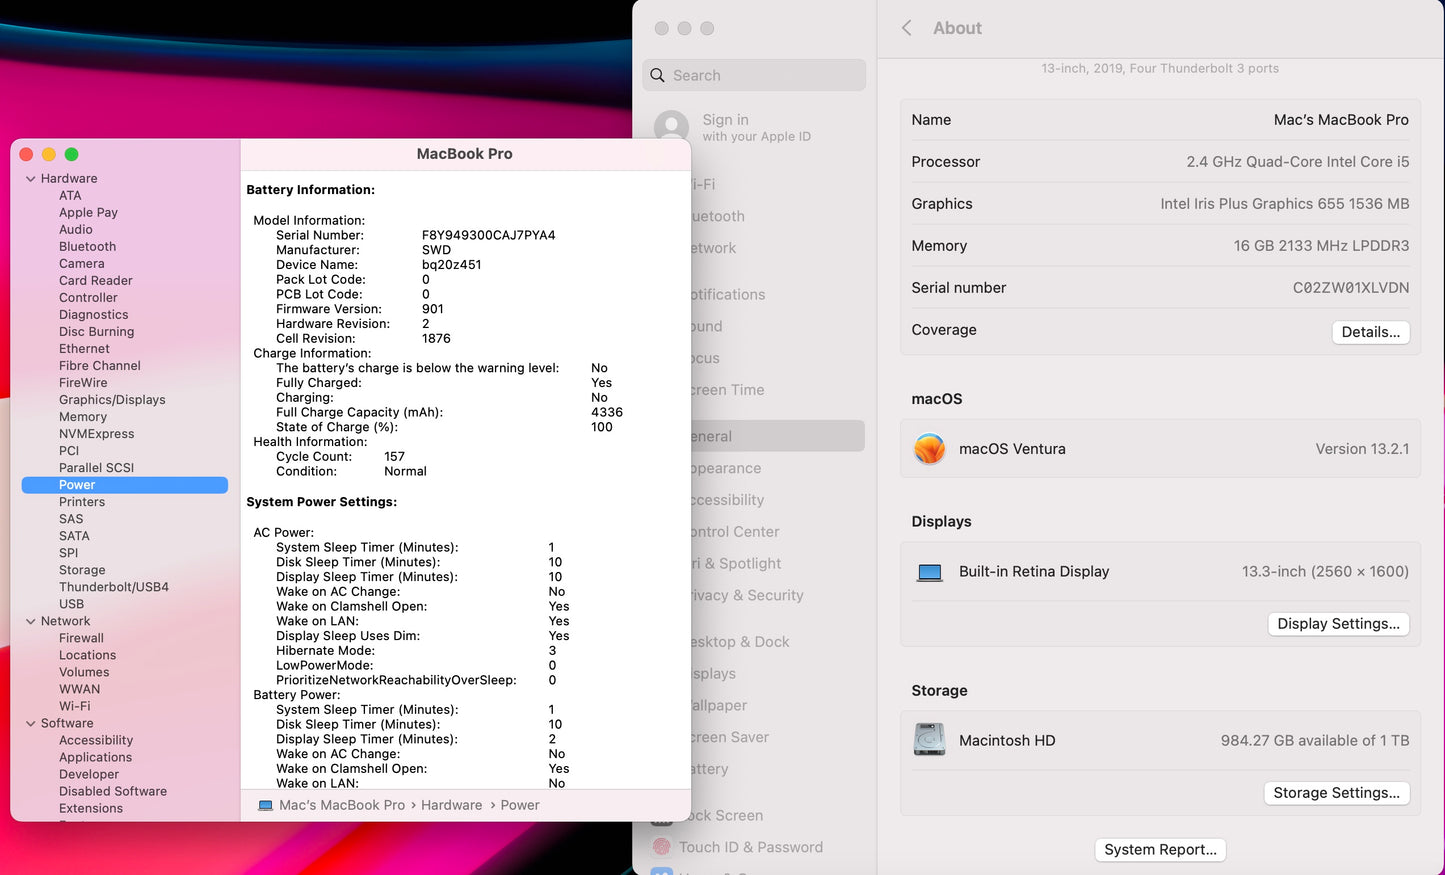The height and width of the screenshot is (875, 1445).
Task: Open Storage Settings
Action: click(x=1337, y=792)
